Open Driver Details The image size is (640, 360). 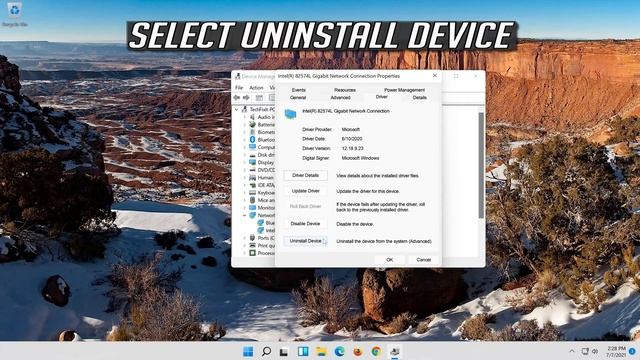coord(305,176)
